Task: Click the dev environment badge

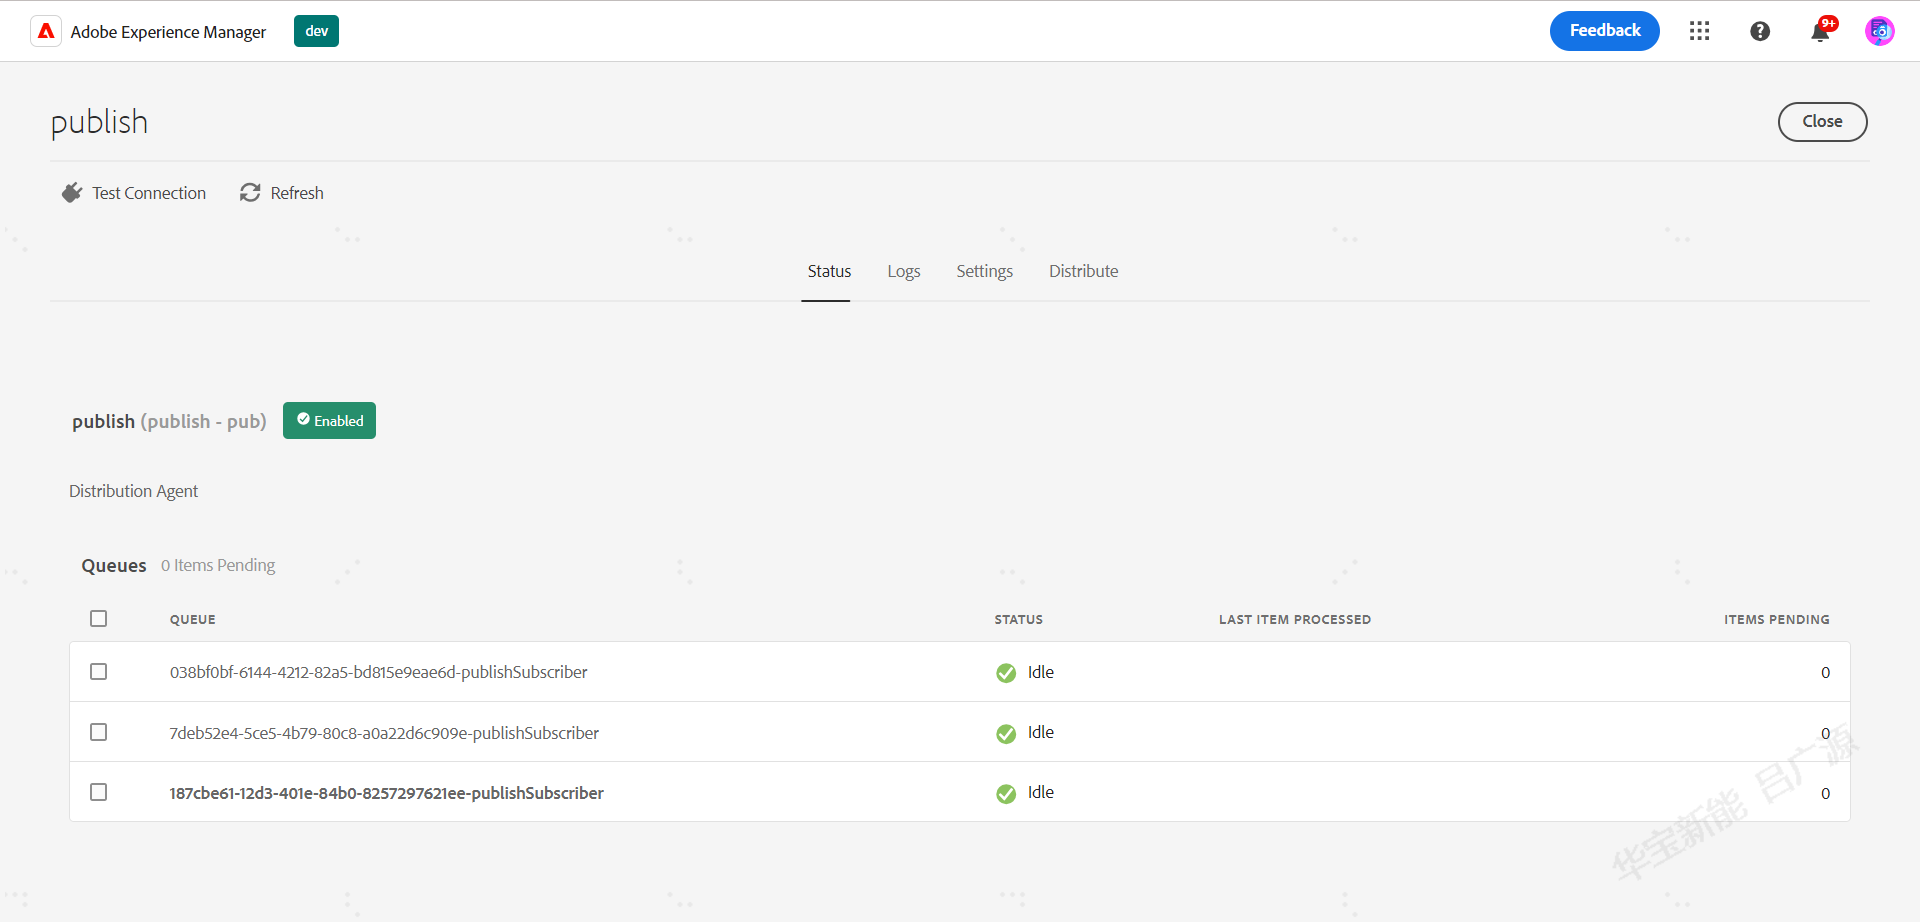Action: coord(316,31)
